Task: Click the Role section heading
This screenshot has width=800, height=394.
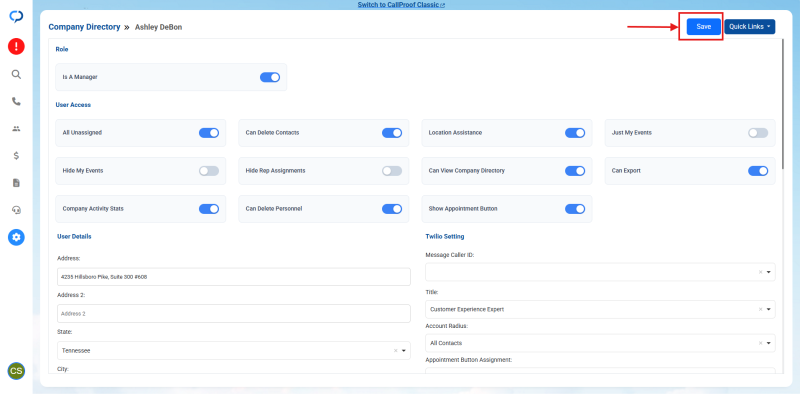Action: click(62, 50)
